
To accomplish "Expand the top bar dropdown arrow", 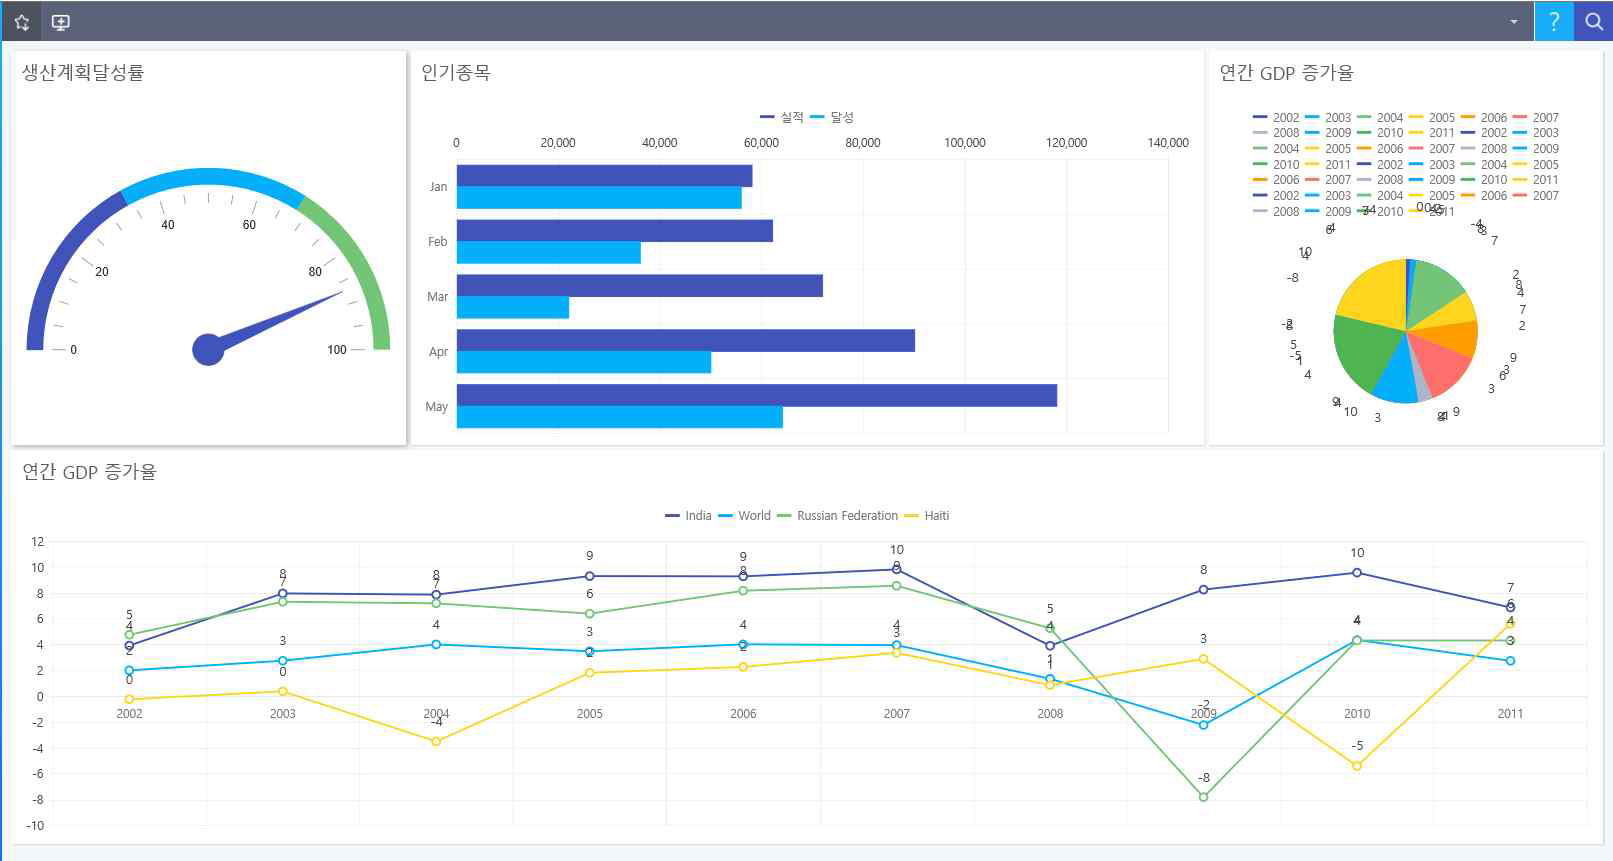I will point(1514,22).
